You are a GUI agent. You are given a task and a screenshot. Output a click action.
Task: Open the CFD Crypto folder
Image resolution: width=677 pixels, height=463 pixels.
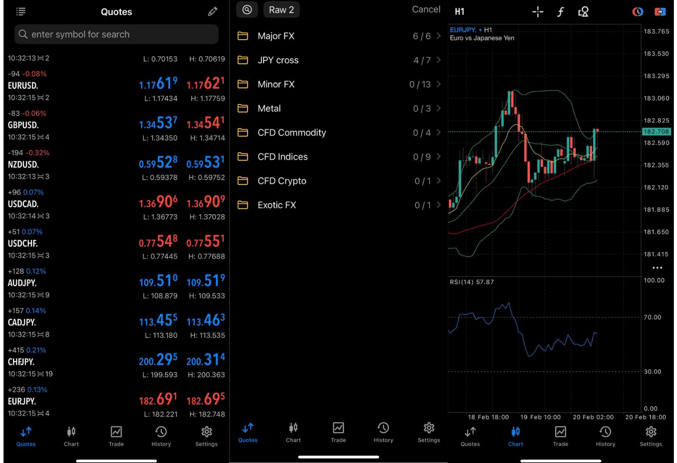338,181
